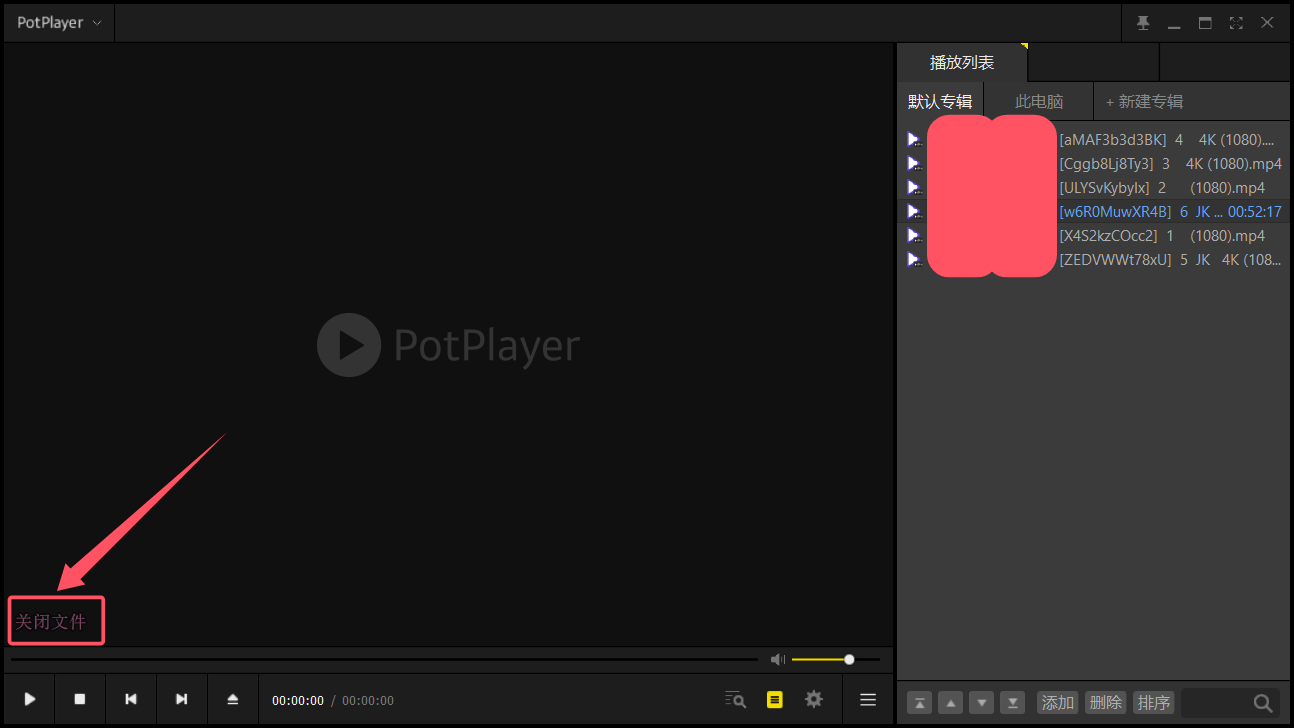
Task: Open the hamburger menu icon
Action: point(868,699)
